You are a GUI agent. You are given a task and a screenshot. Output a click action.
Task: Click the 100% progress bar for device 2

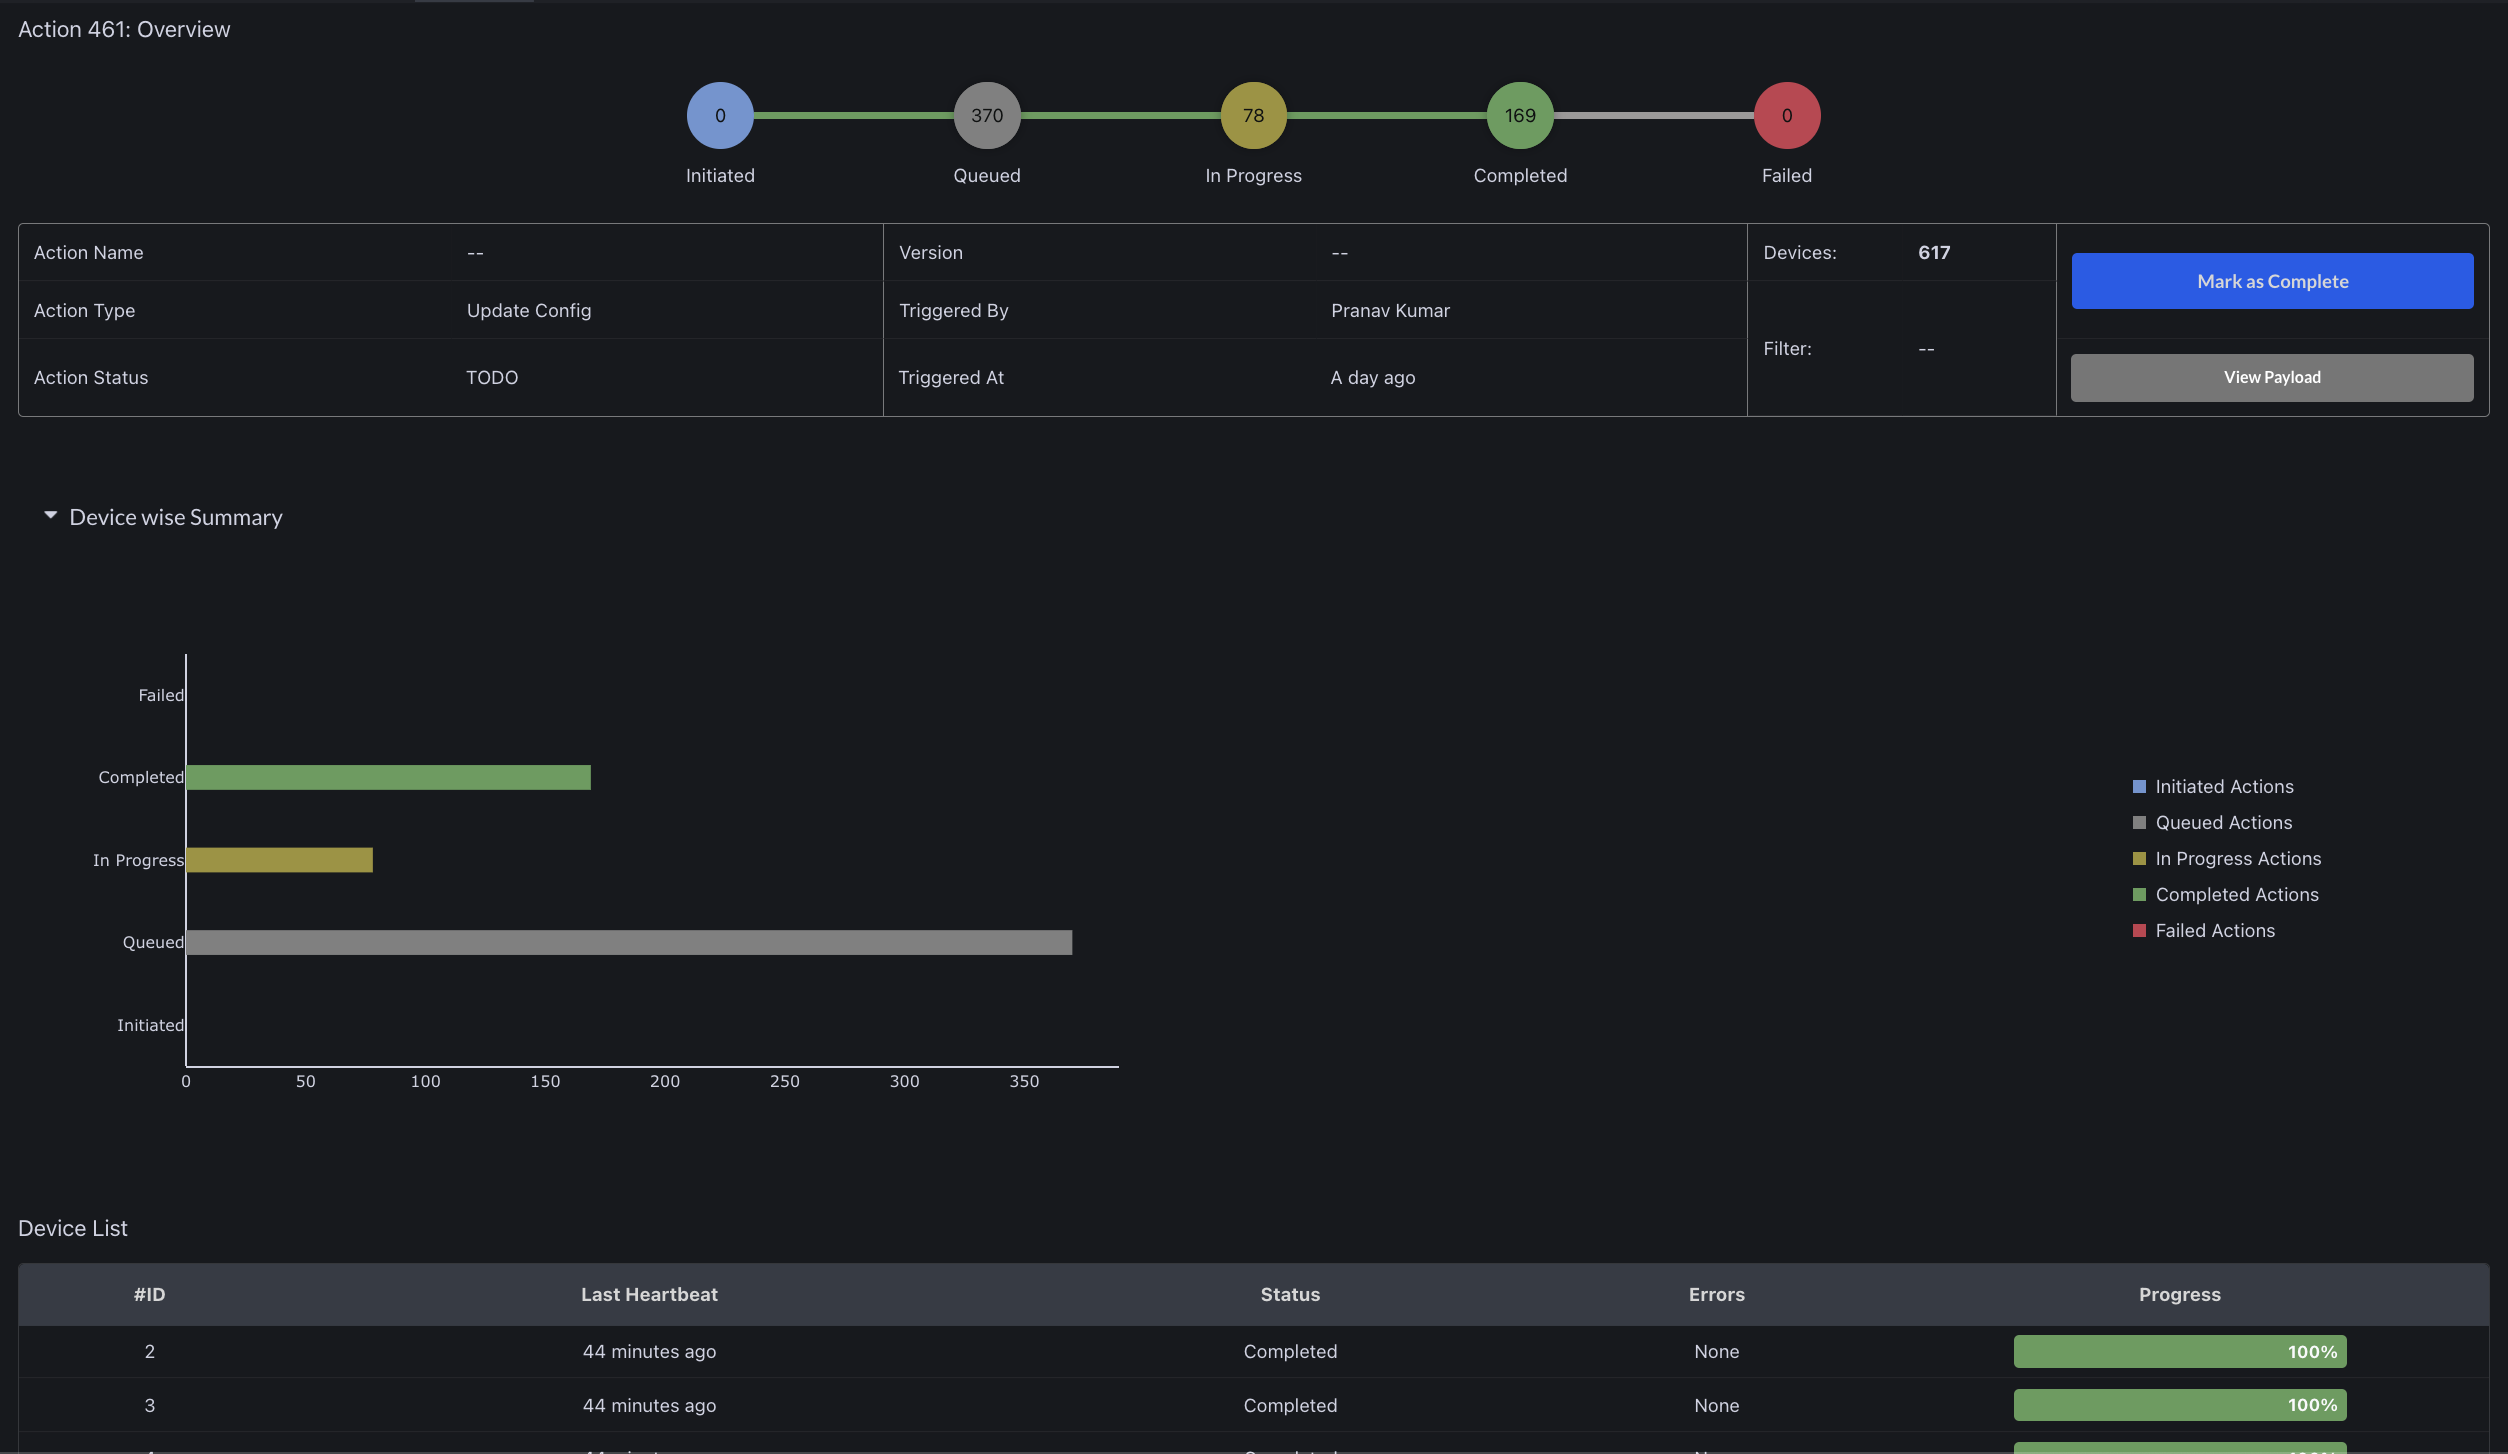2179,1351
